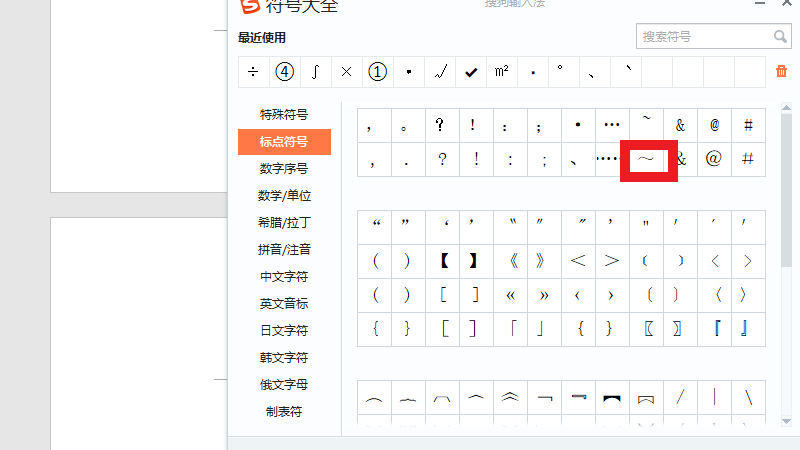Go to the 日文字符 category
800x450 pixels.
point(284,330)
